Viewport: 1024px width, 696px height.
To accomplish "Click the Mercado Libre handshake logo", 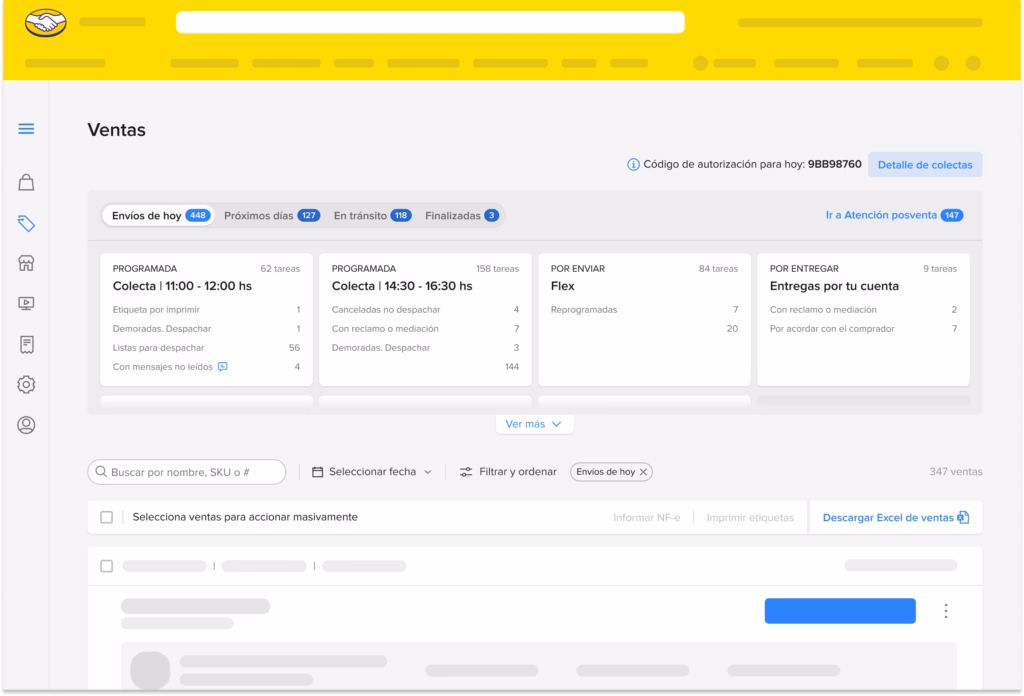I will [x=46, y=23].
